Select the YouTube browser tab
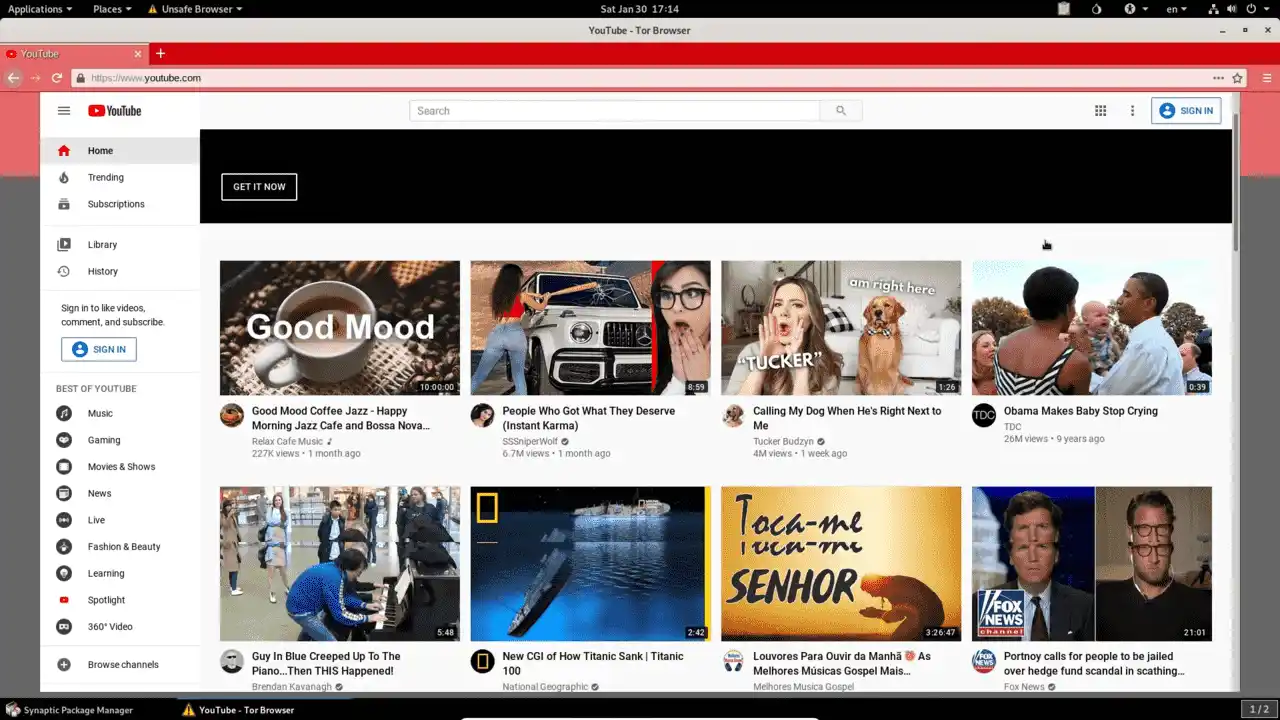Screen dimensions: 1280x720 tap(75, 54)
